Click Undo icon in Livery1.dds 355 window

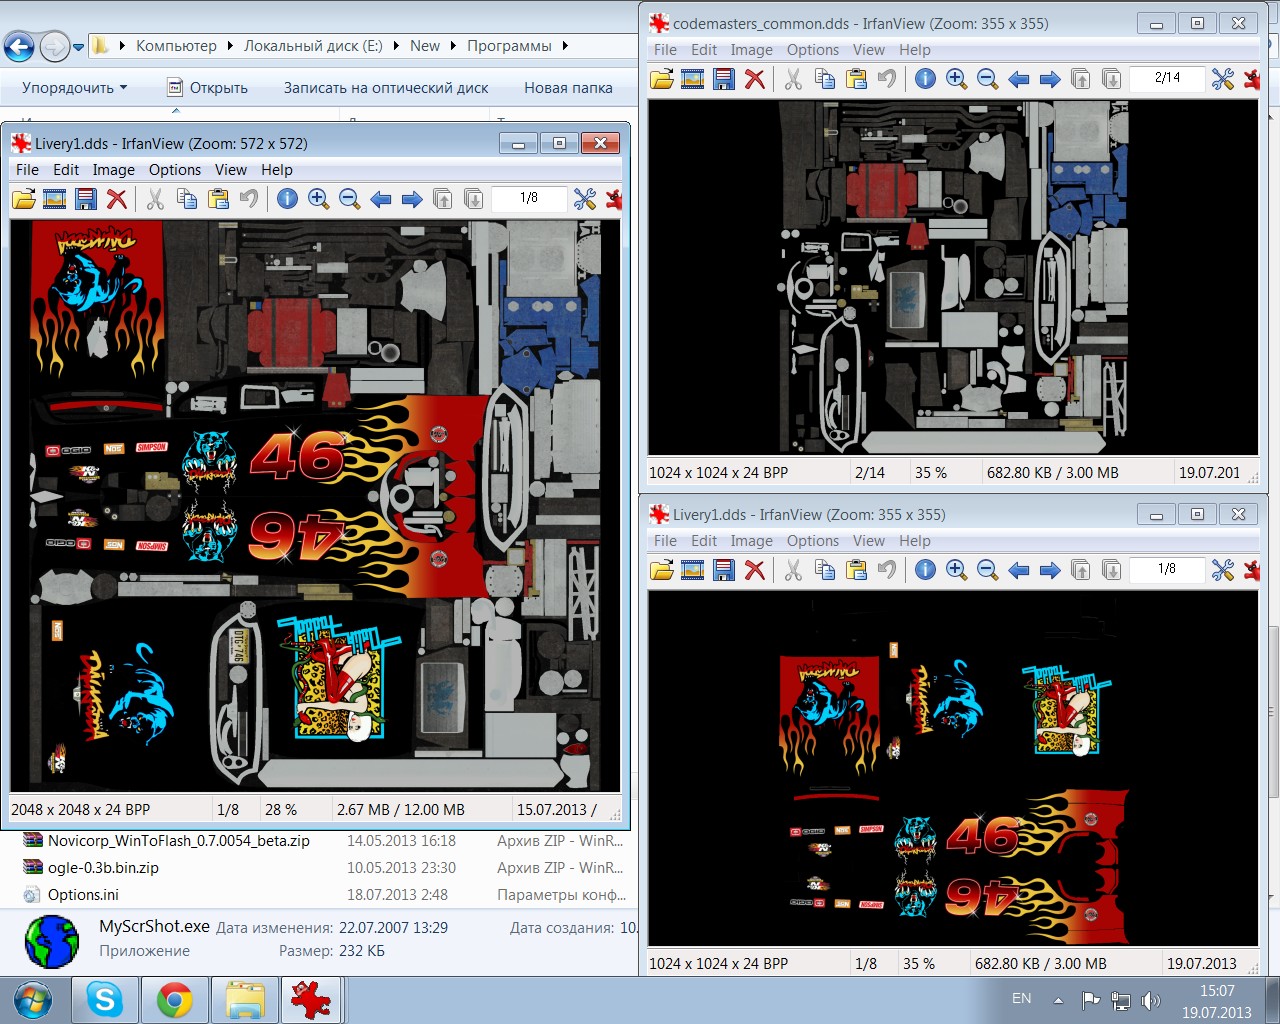[x=887, y=570]
